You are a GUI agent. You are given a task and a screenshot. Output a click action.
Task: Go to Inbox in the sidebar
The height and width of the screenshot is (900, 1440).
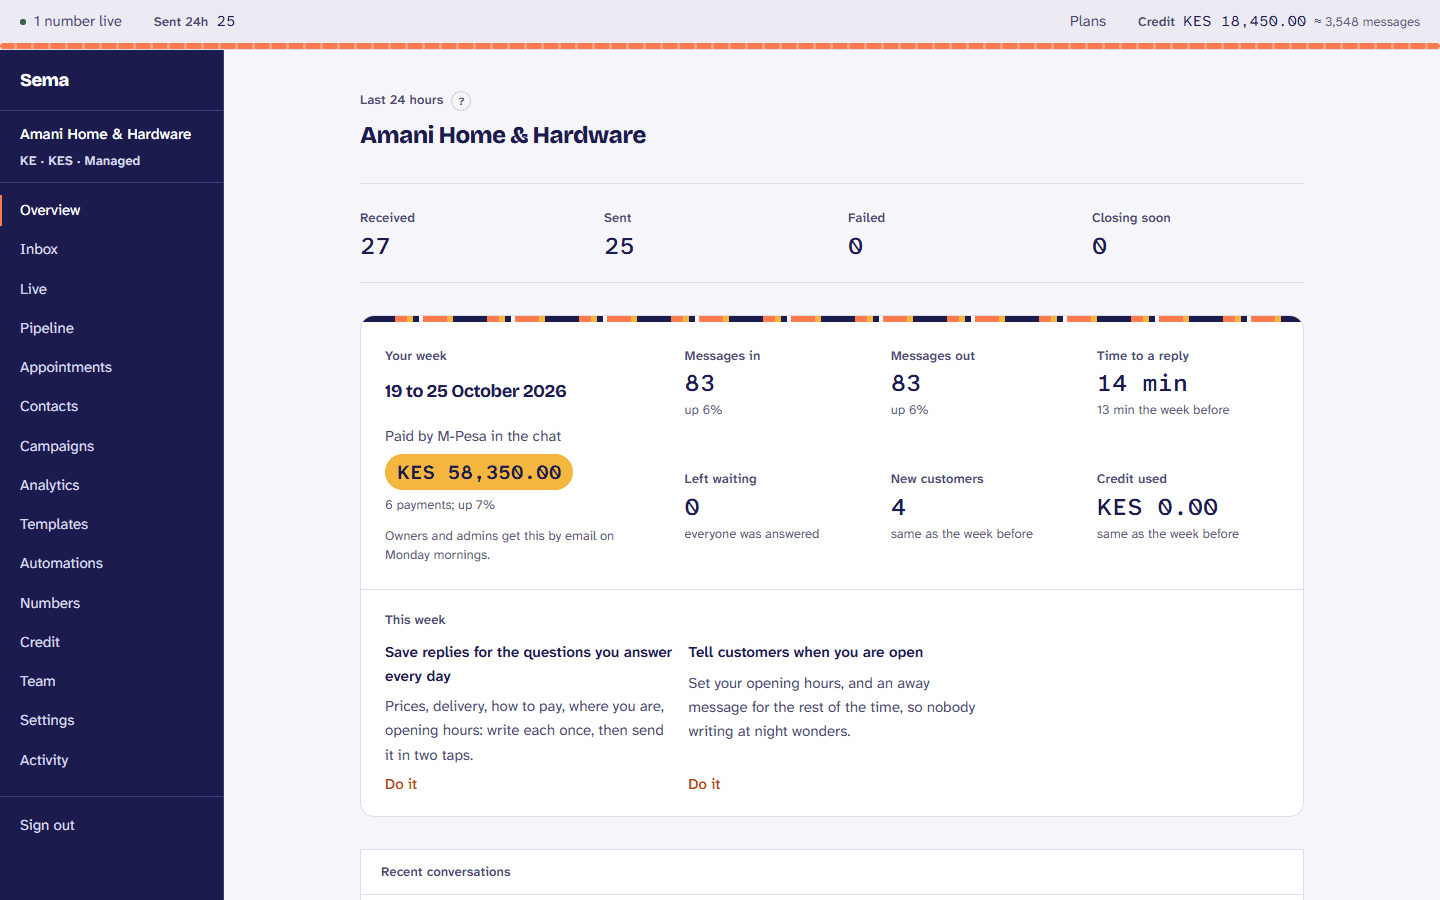pyautogui.click(x=112, y=249)
